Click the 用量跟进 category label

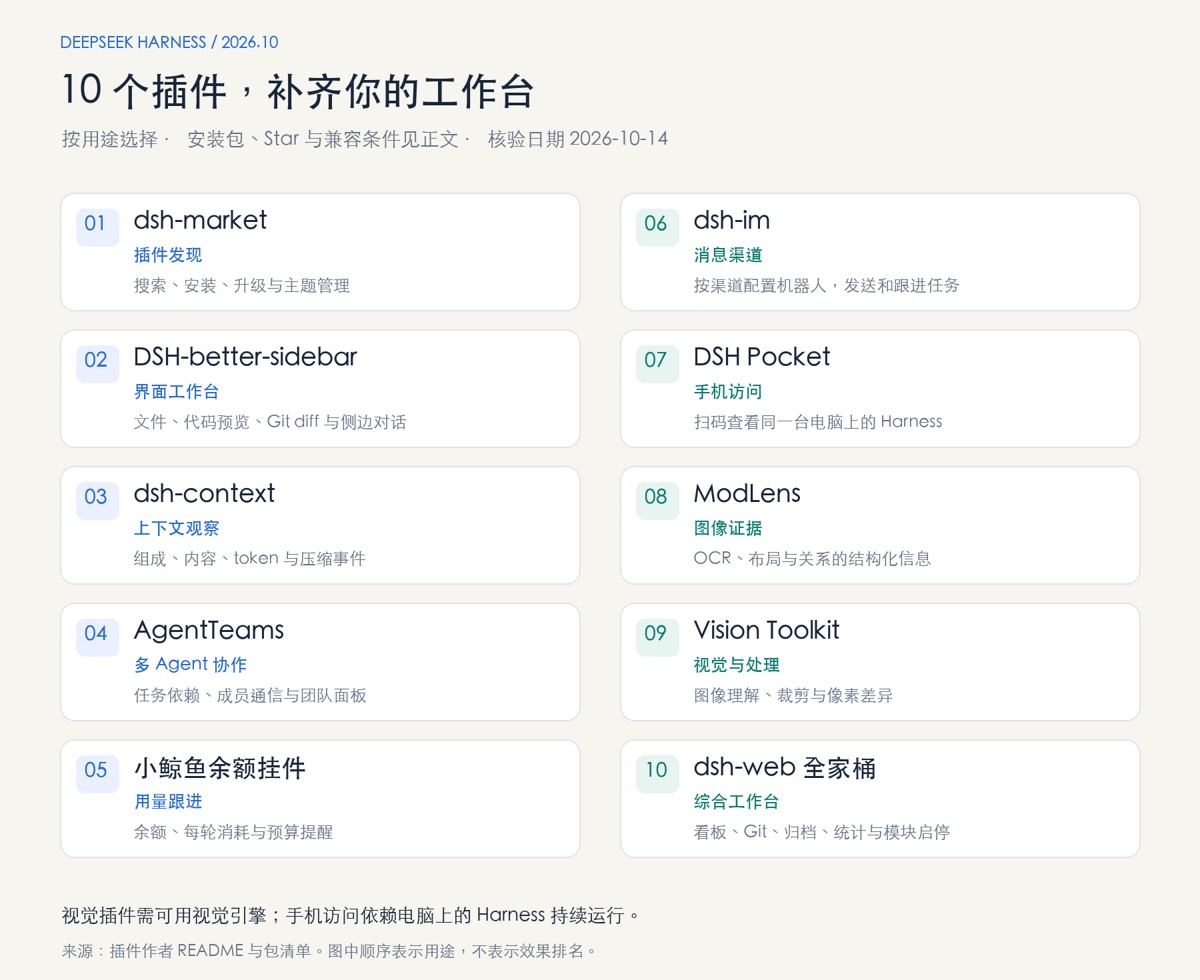point(168,802)
